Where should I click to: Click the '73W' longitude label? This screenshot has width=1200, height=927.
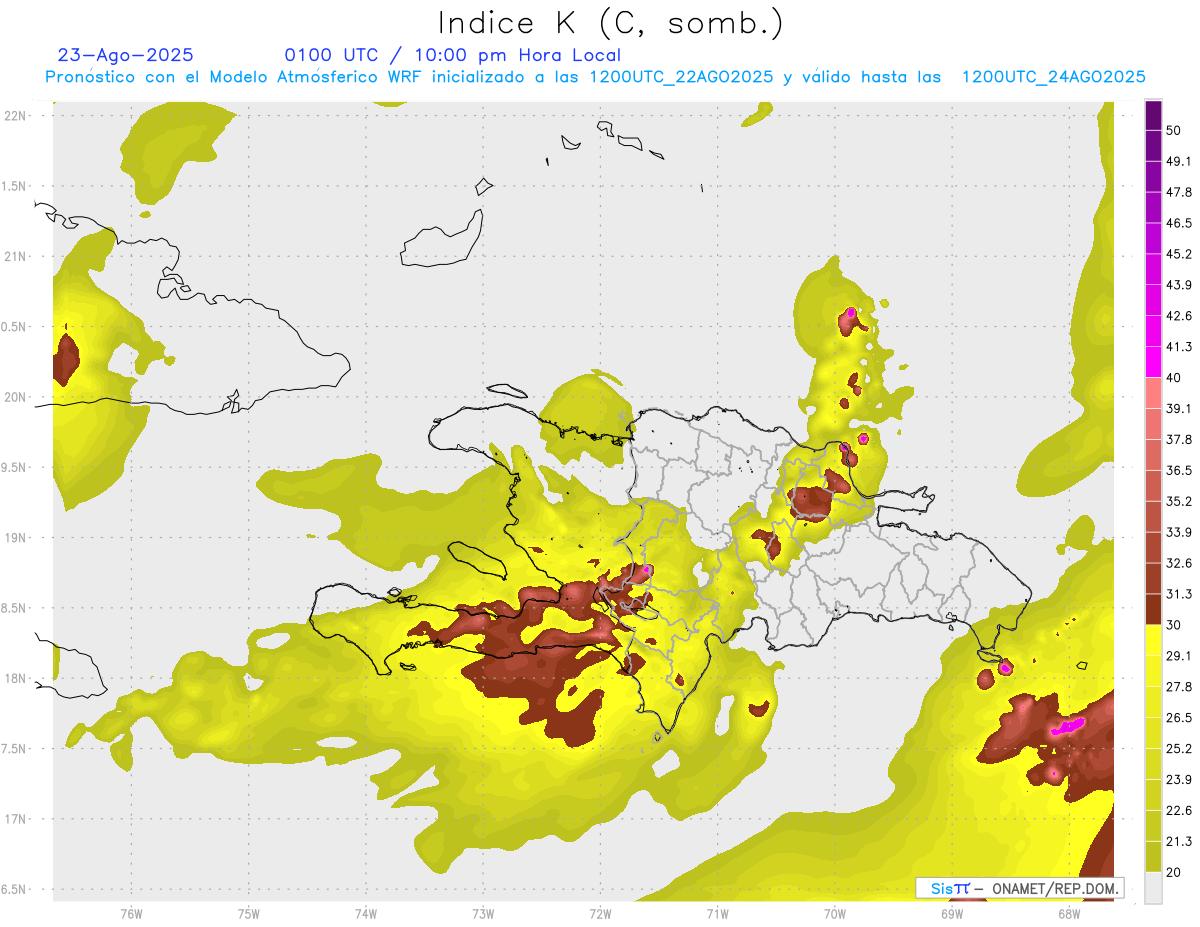point(483,913)
